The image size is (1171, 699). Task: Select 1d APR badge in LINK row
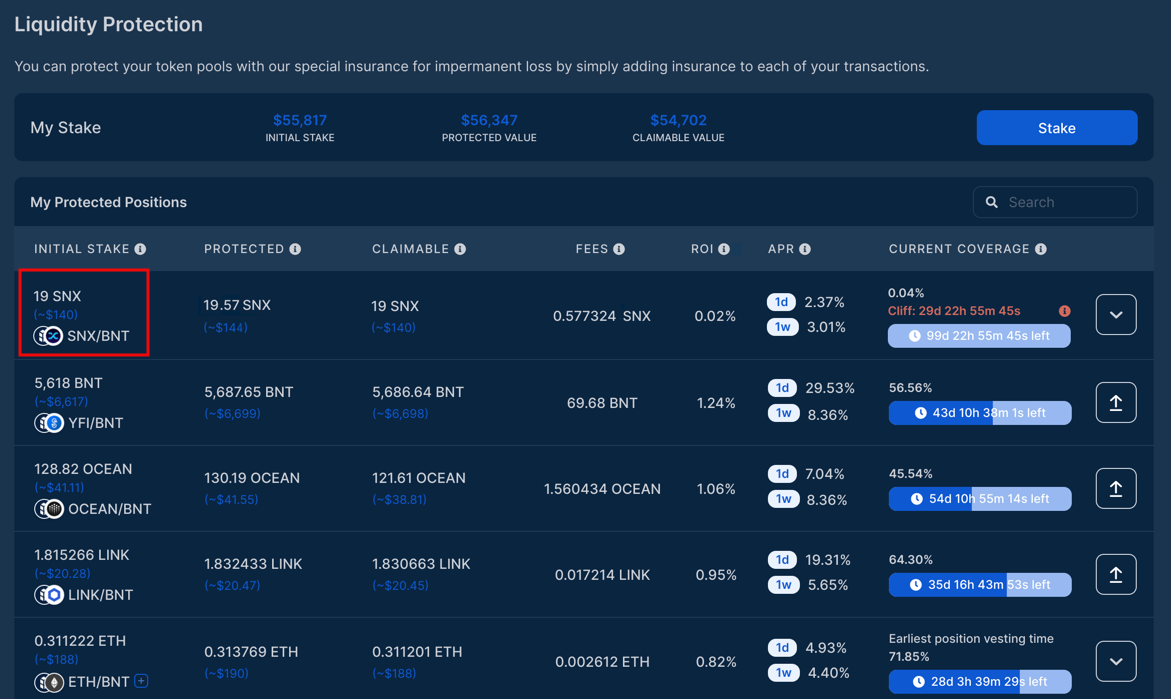pyautogui.click(x=782, y=559)
